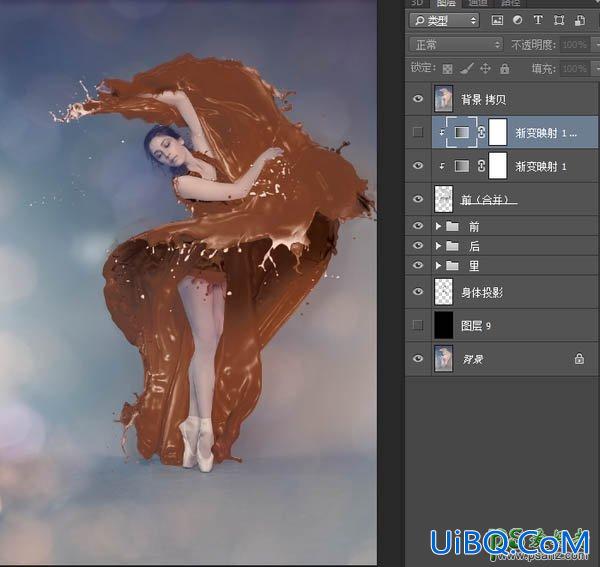This screenshot has width=600, height=567.
Task: Select 身体投影 layer thumbnail
Action: point(444,292)
